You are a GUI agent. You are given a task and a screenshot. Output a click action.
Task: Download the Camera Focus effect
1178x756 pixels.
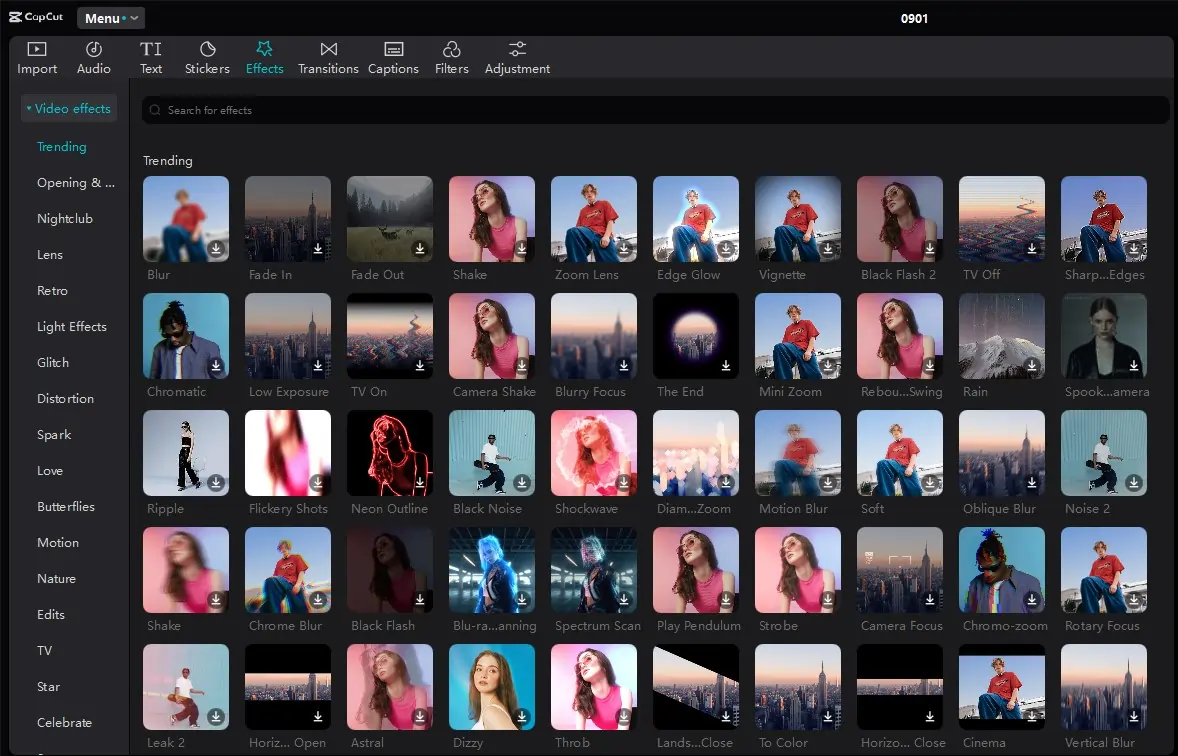coord(930,600)
